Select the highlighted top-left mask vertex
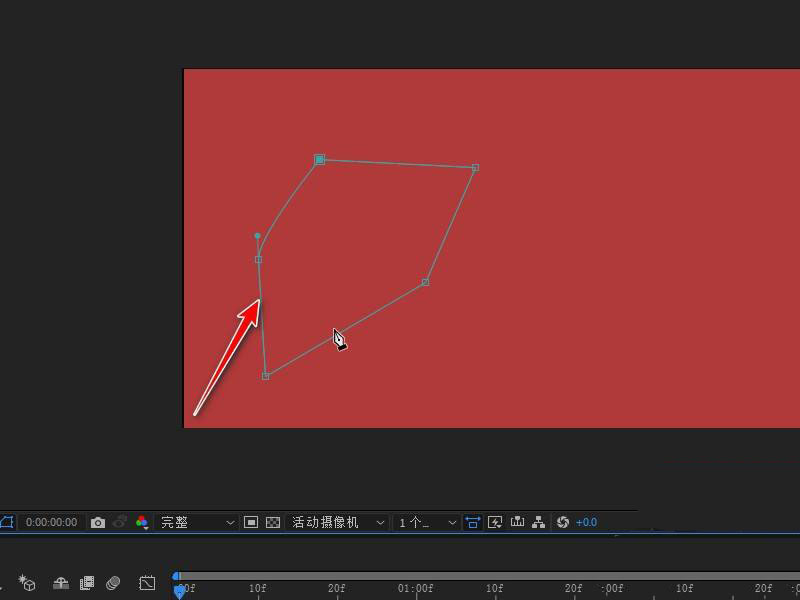800x600 pixels. (x=319, y=160)
